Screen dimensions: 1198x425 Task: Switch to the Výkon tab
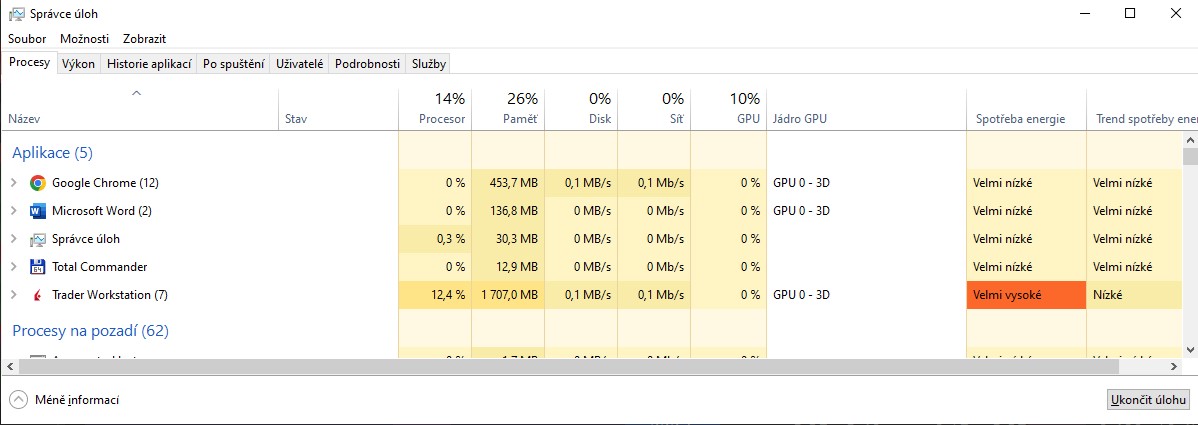[x=78, y=64]
